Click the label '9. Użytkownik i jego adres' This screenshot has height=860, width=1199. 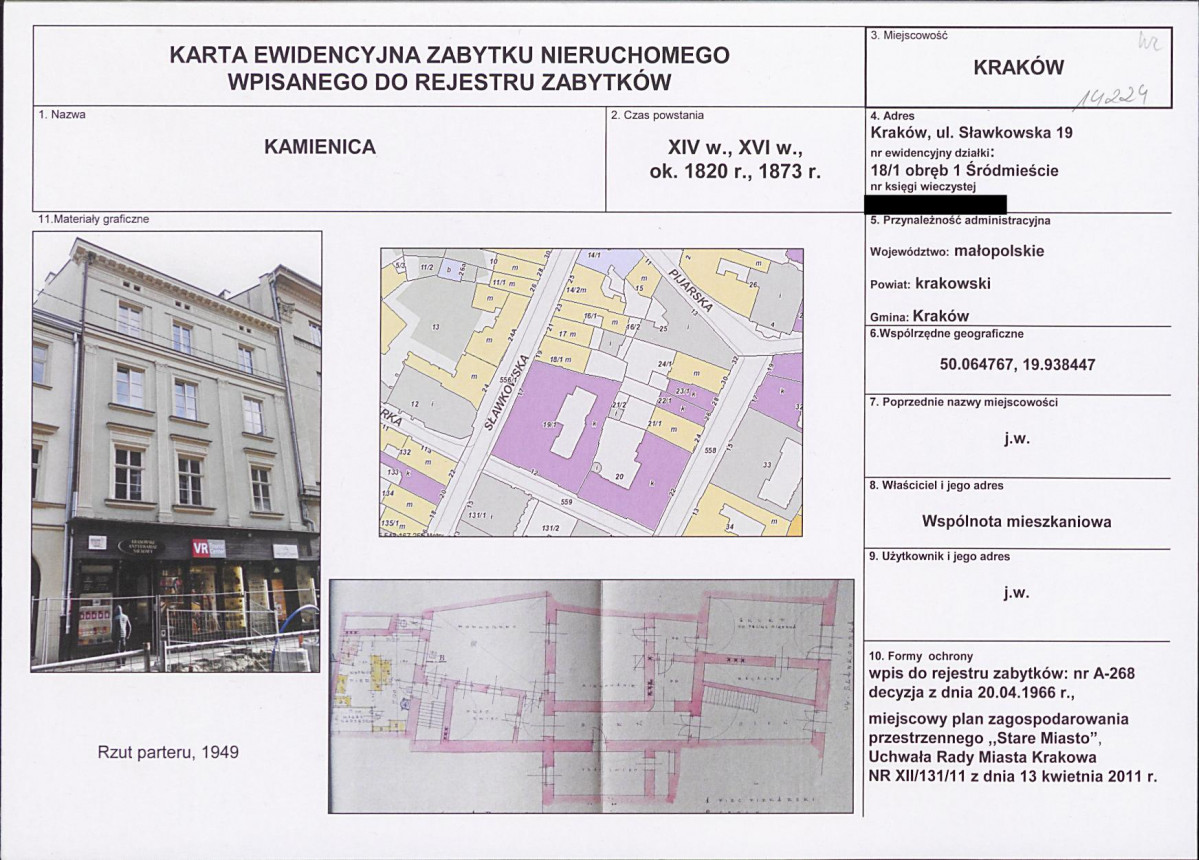(x=940, y=557)
